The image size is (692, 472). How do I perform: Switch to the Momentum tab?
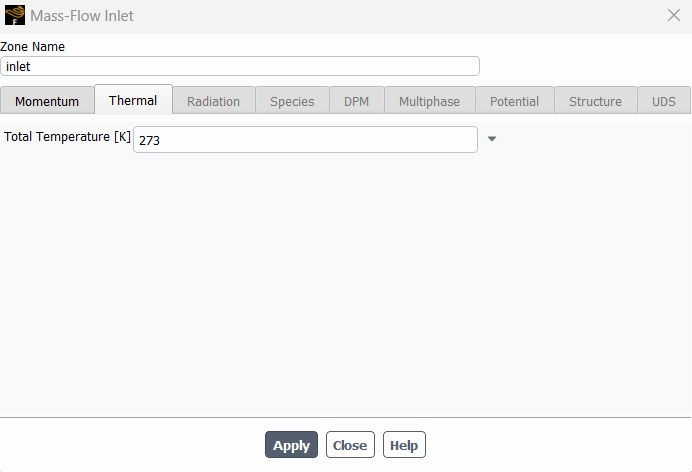(47, 101)
